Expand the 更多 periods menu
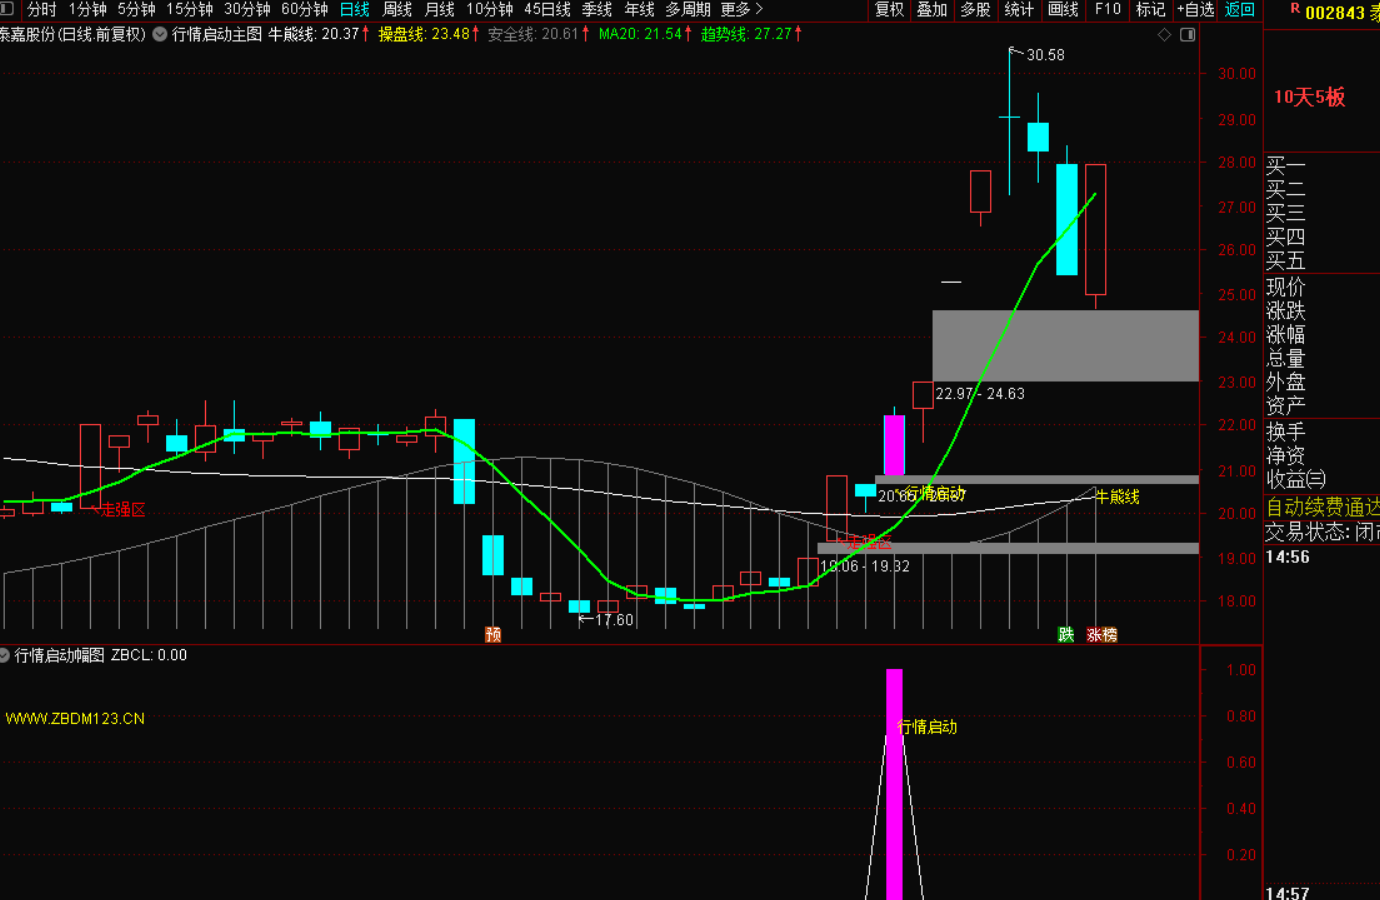The height and width of the screenshot is (900, 1380). [x=741, y=10]
